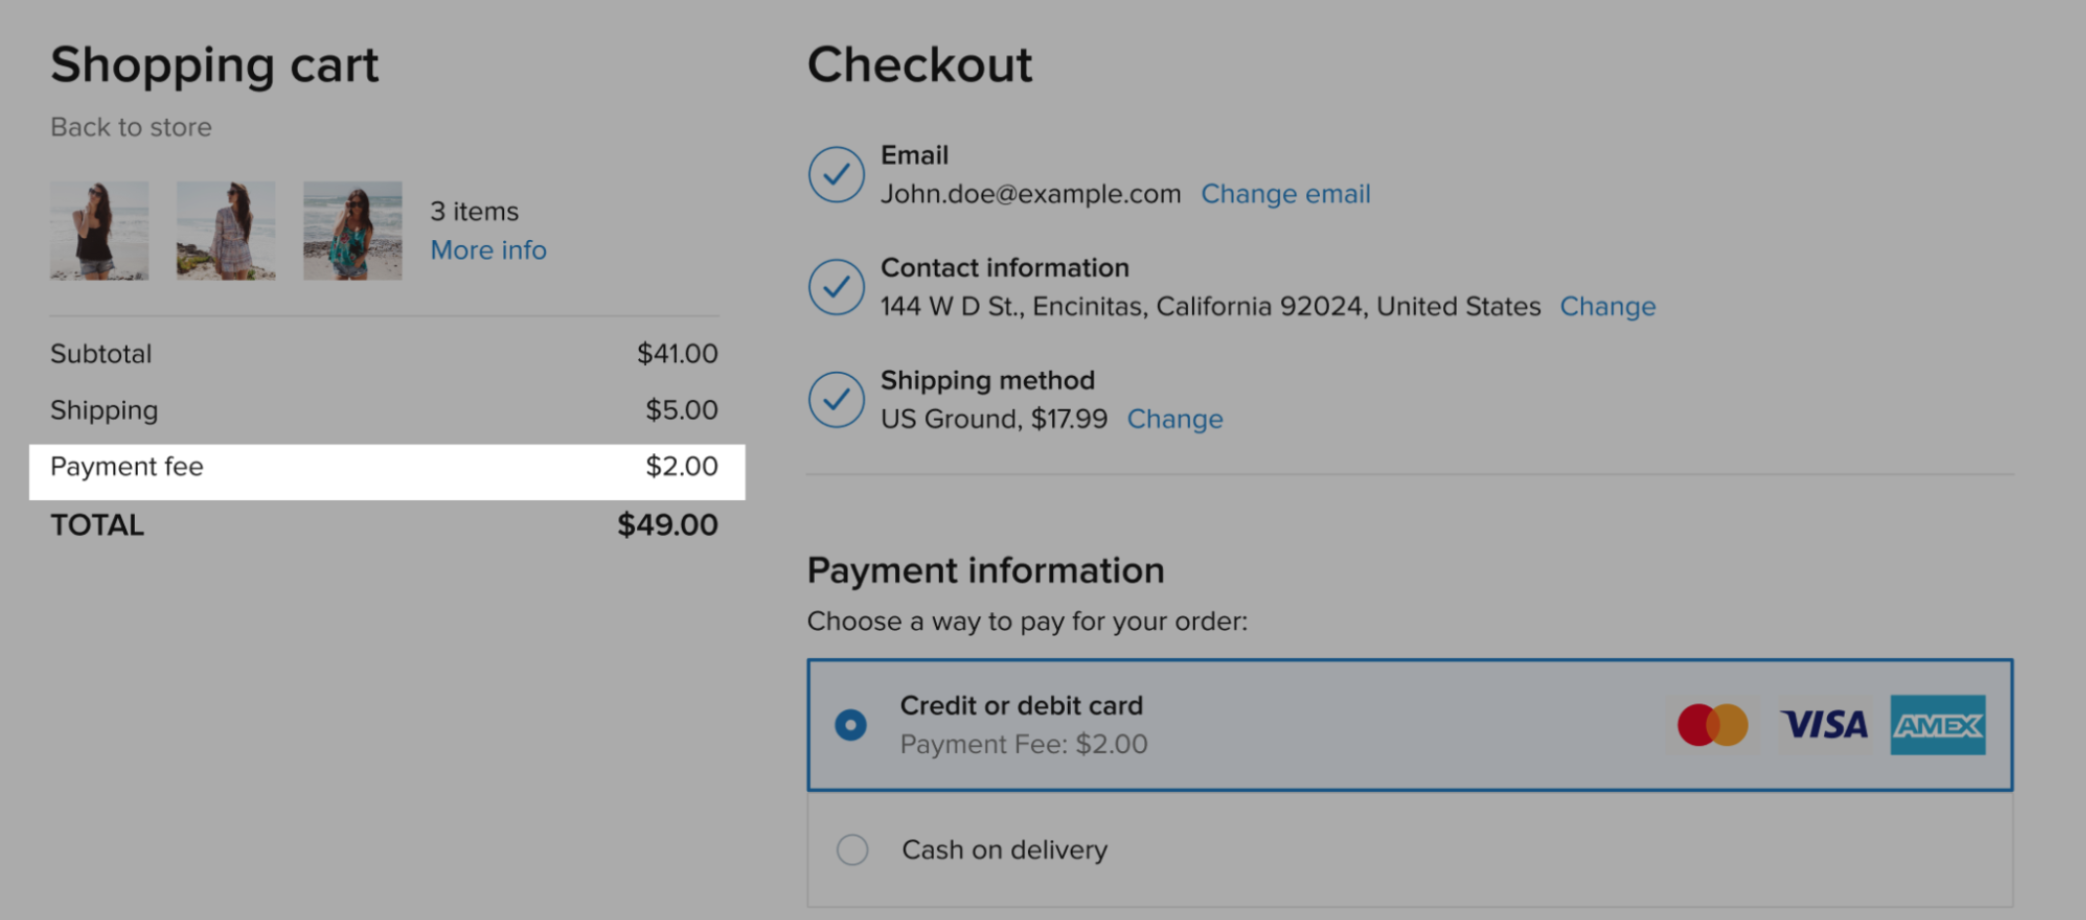
Task: Click the Change email link
Action: (x=1285, y=194)
